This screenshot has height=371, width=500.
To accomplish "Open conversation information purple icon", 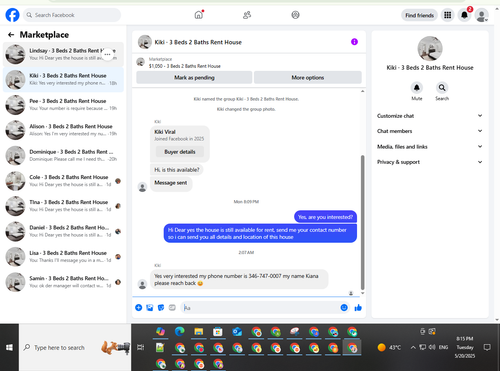I will coord(354,42).
